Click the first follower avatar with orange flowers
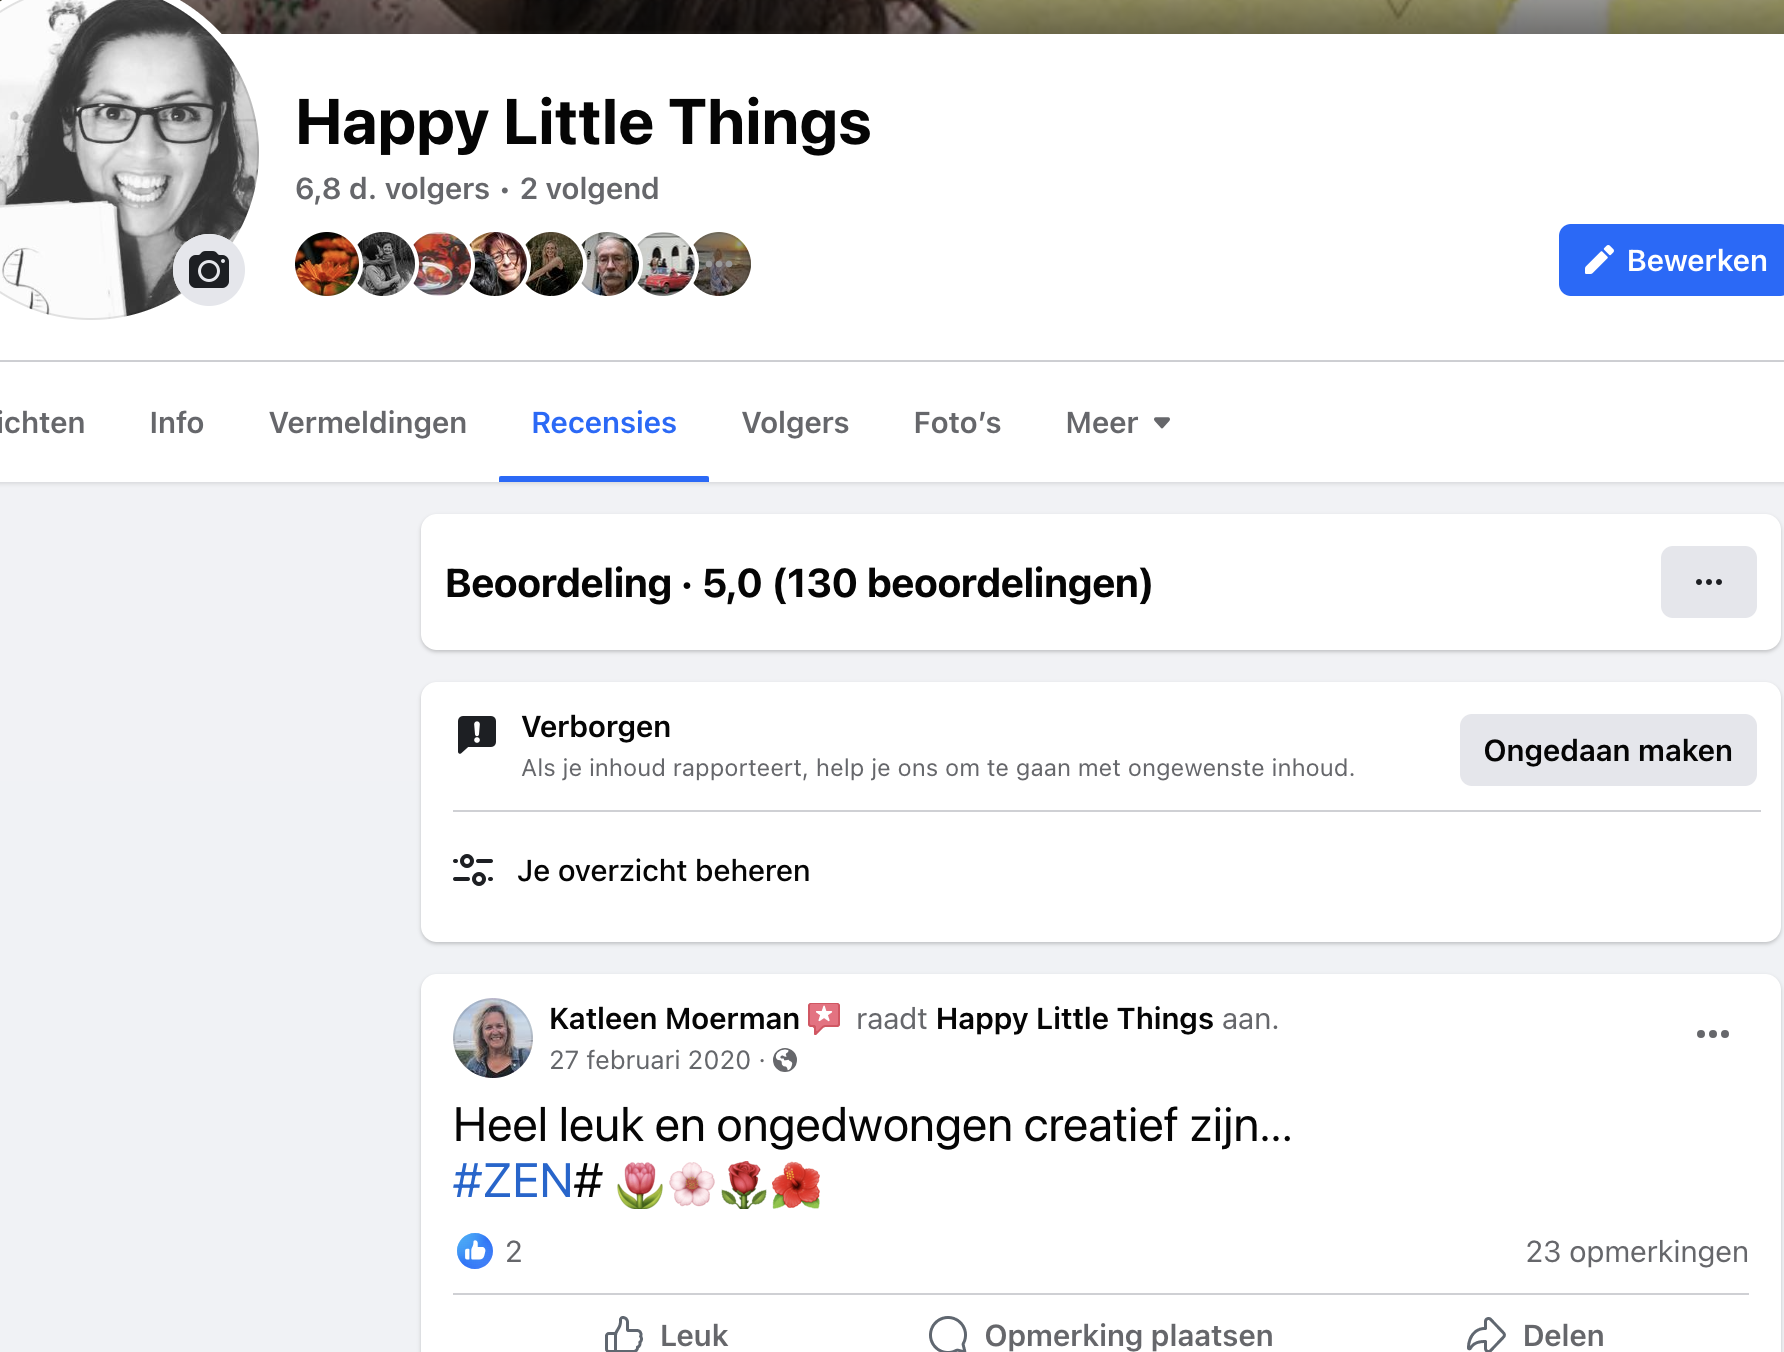Image resolution: width=1784 pixels, height=1352 pixels. point(326,264)
